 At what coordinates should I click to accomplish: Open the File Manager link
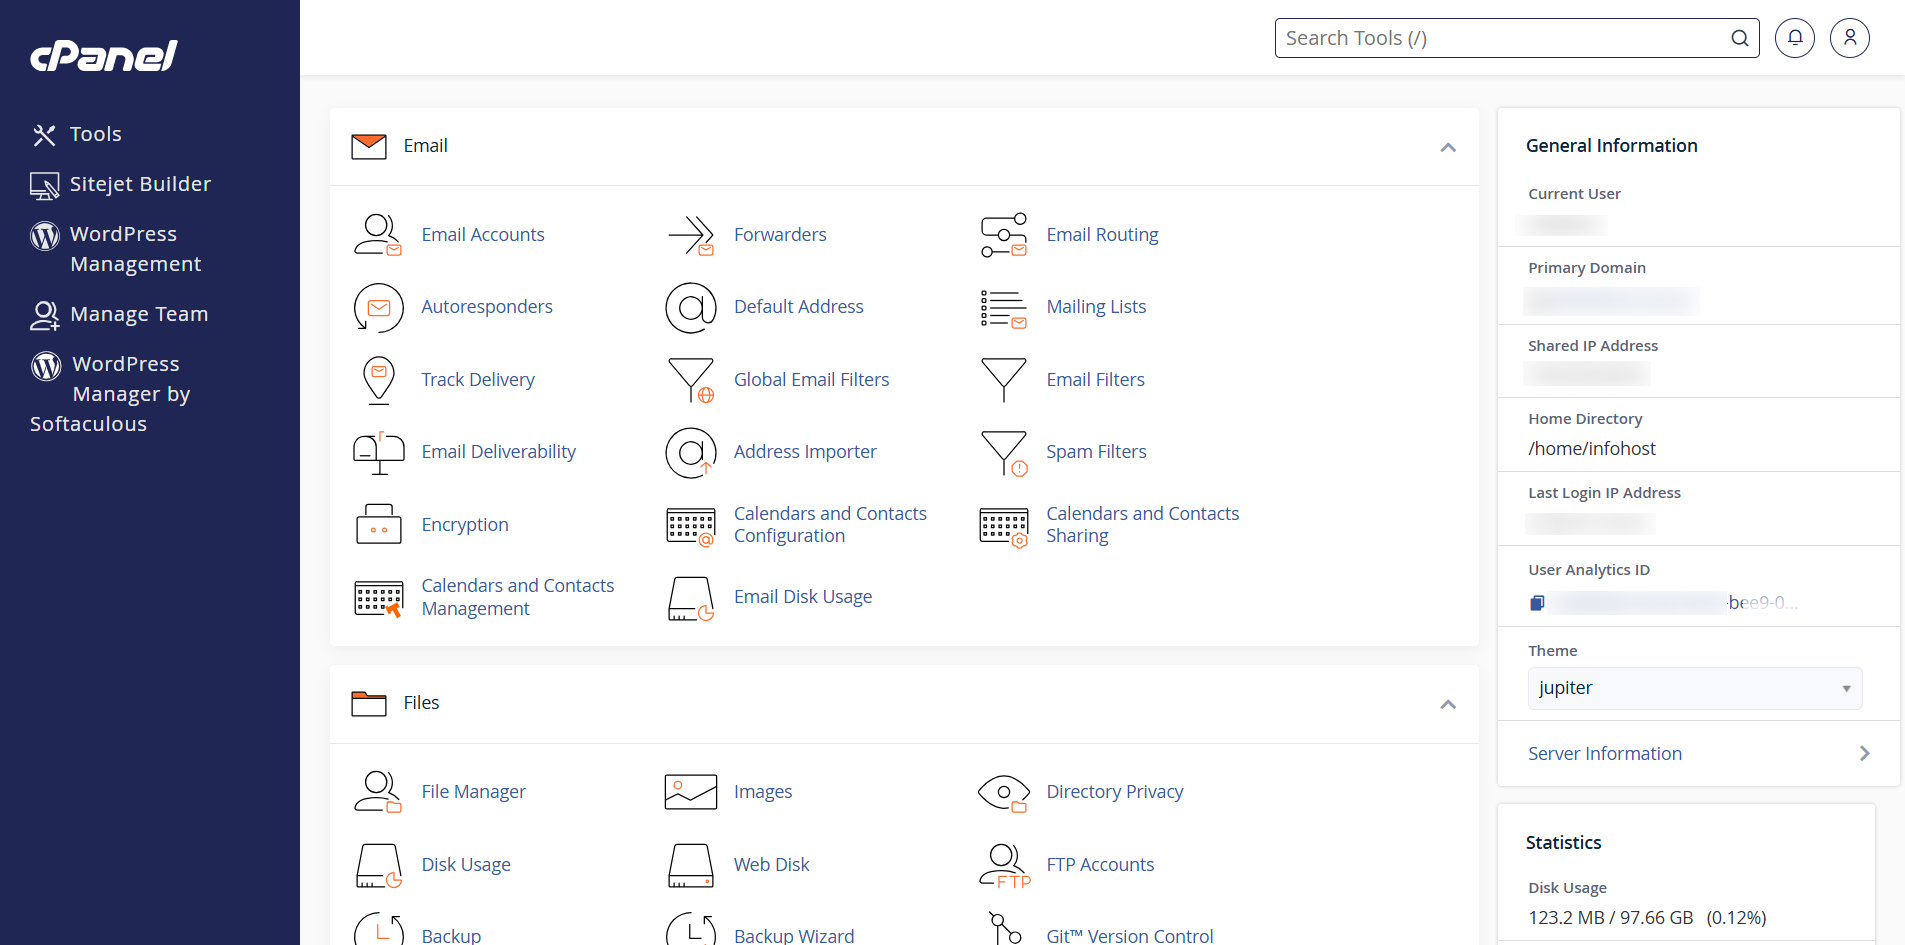[x=473, y=792]
